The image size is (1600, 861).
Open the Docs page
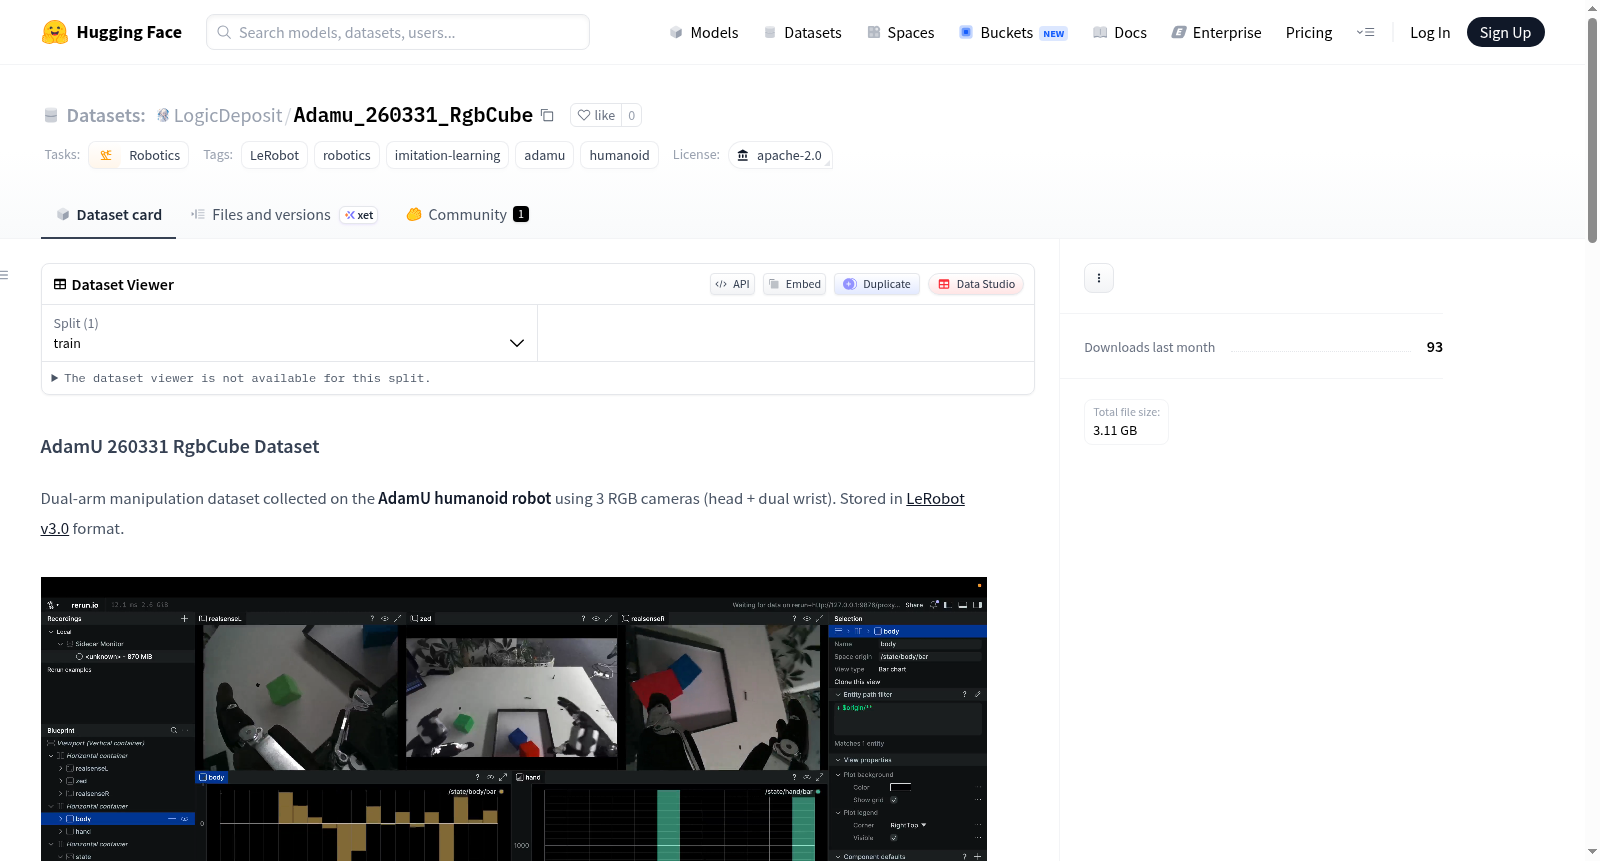[x=1120, y=33]
